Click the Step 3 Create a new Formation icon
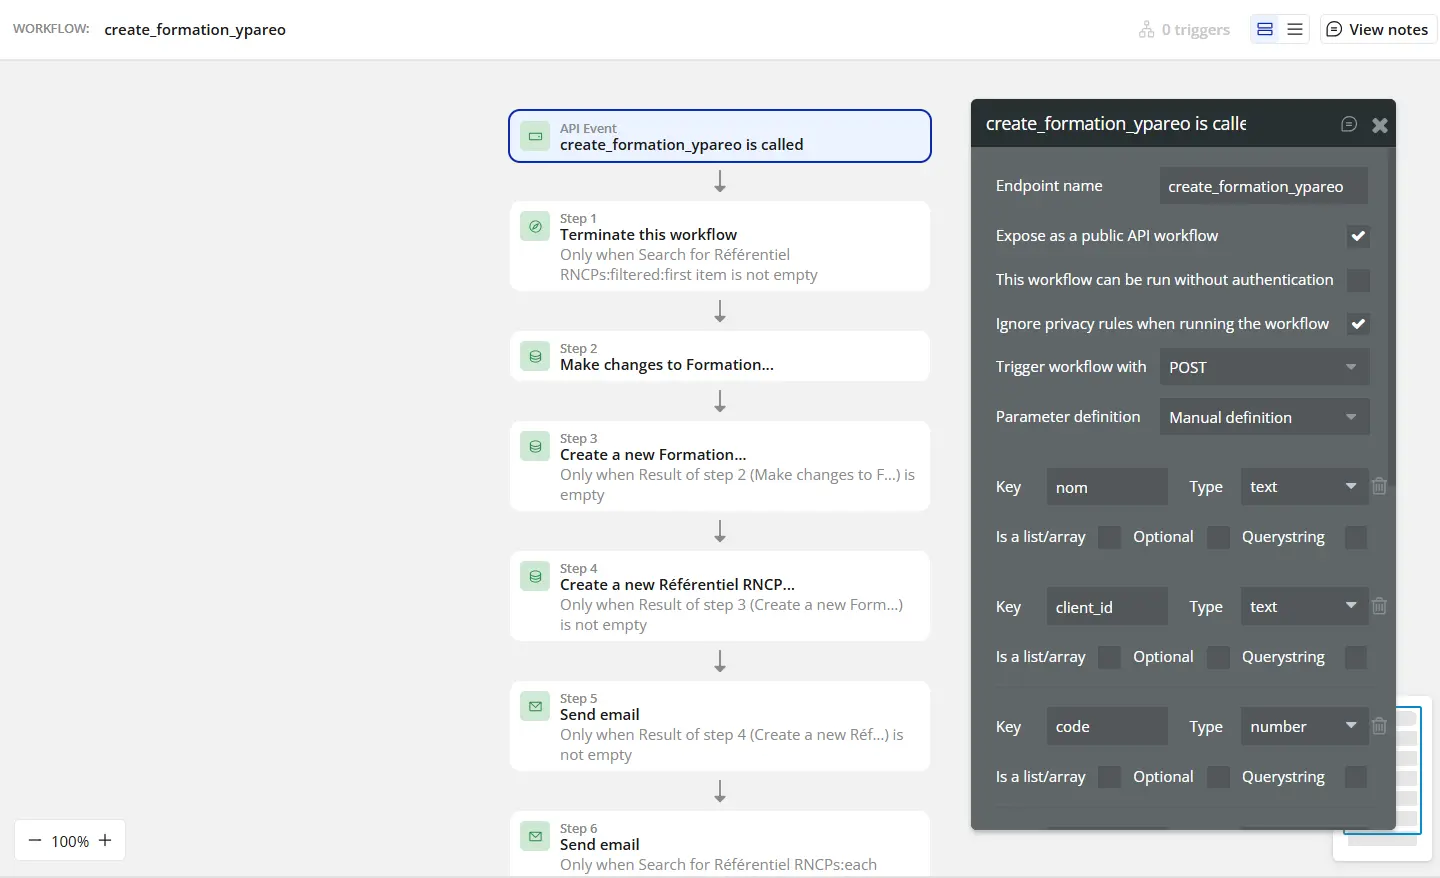This screenshot has width=1440, height=878. [x=535, y=446]
